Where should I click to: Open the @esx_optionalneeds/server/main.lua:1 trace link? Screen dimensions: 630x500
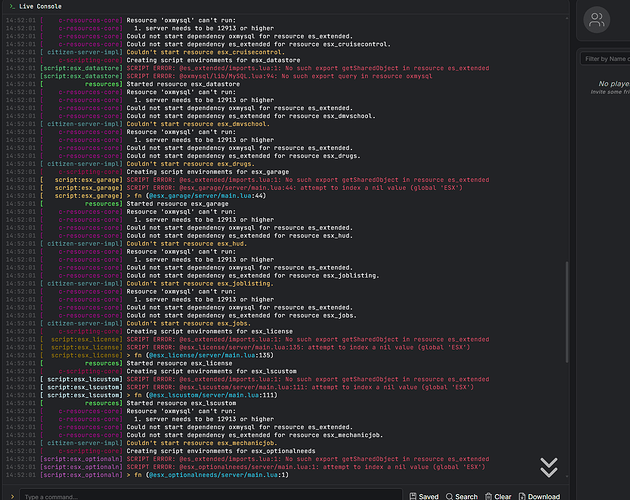[x=213, y=475]
